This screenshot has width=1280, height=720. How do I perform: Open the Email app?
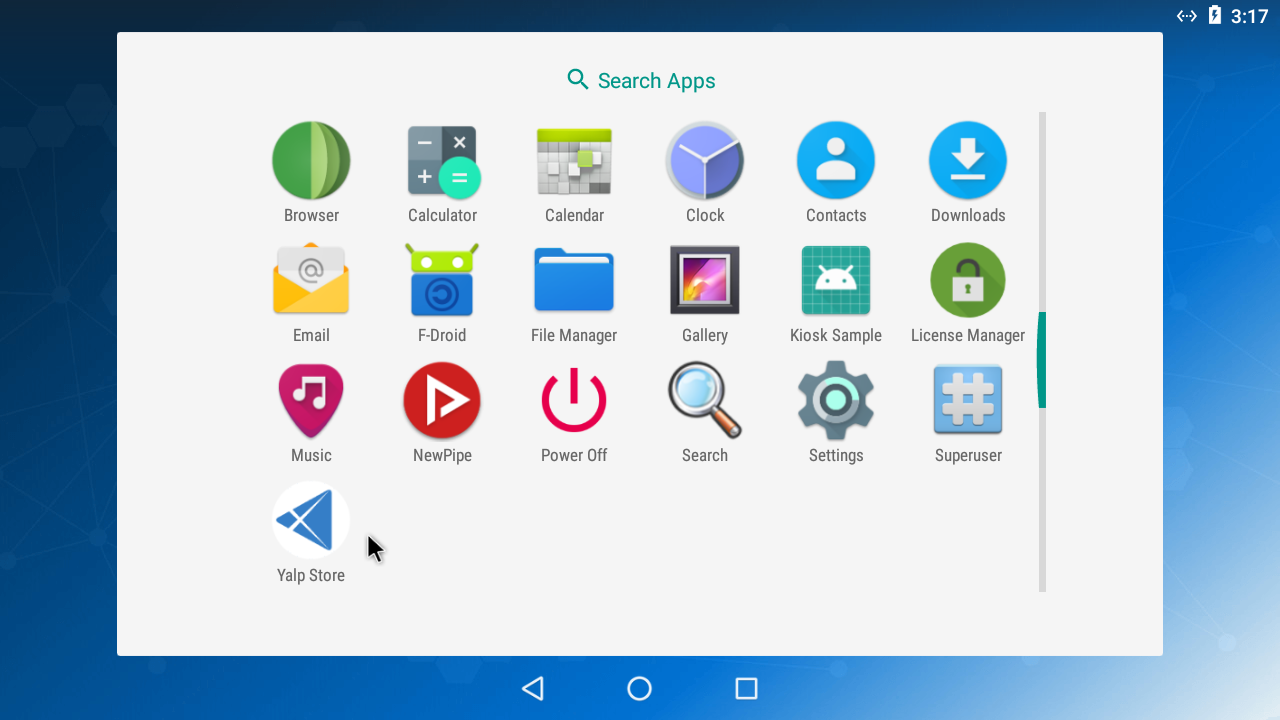(311, 280)
